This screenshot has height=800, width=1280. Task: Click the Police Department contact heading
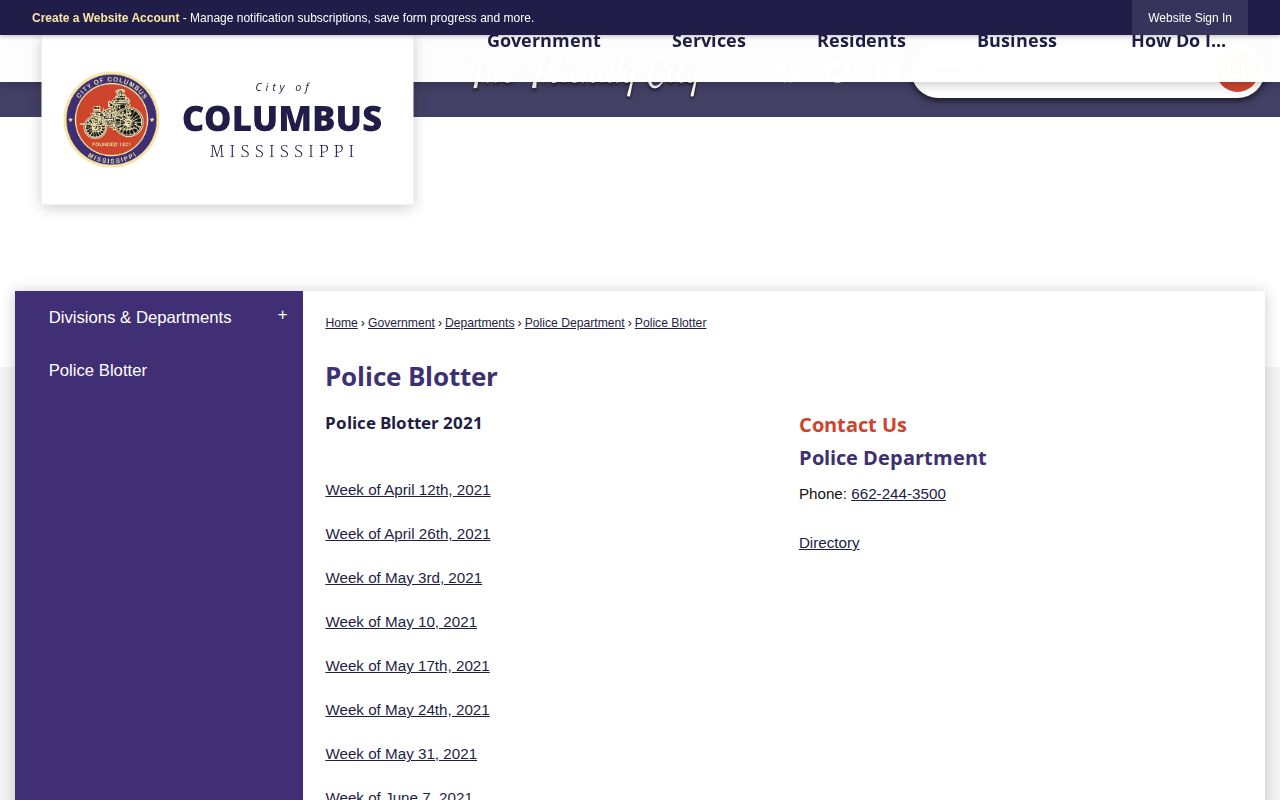pos(893,458)
